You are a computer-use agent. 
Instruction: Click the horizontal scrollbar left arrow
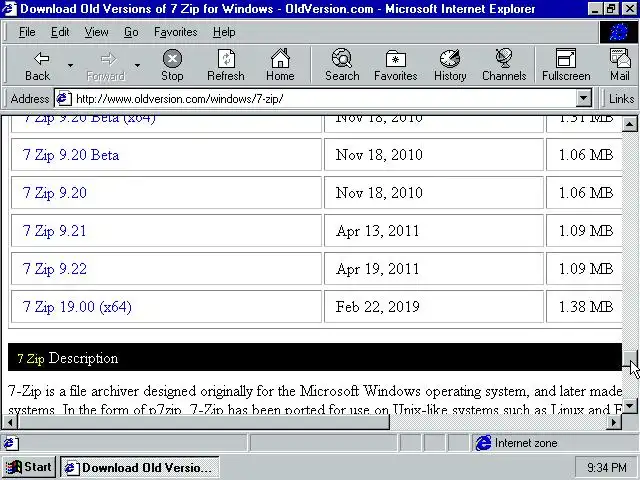coord(10,422)
